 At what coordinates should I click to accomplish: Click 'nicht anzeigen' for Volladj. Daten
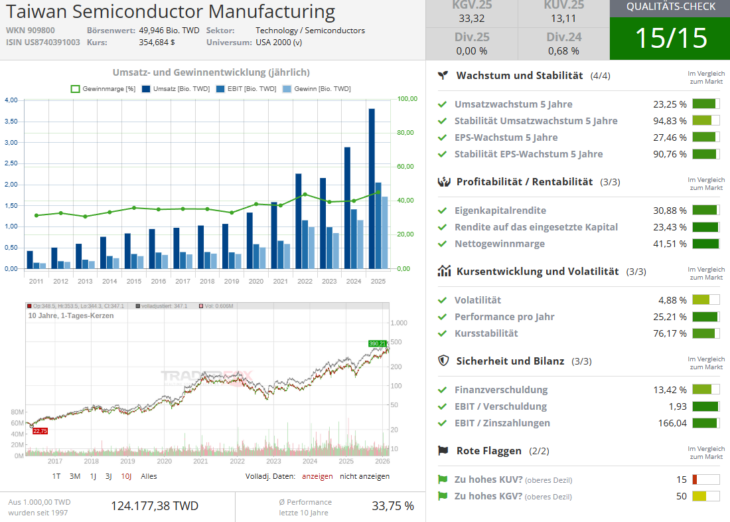(364, 477)
